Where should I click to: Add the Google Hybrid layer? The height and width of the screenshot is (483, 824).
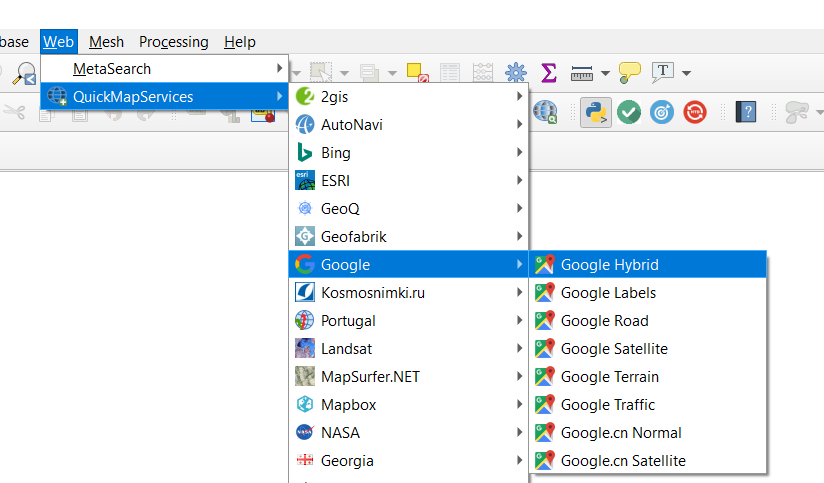(648, 264)
